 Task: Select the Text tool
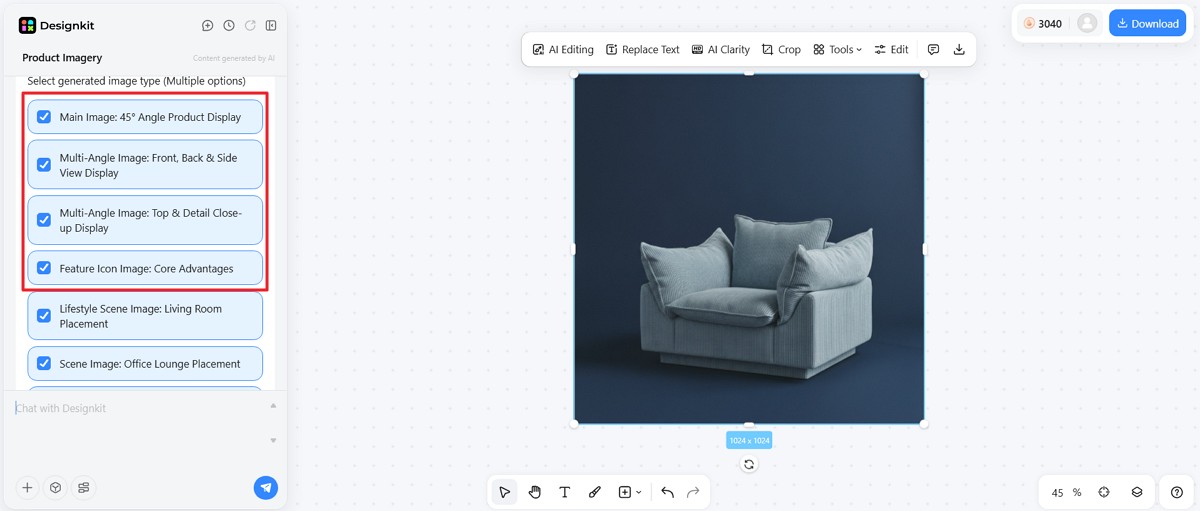565,492
